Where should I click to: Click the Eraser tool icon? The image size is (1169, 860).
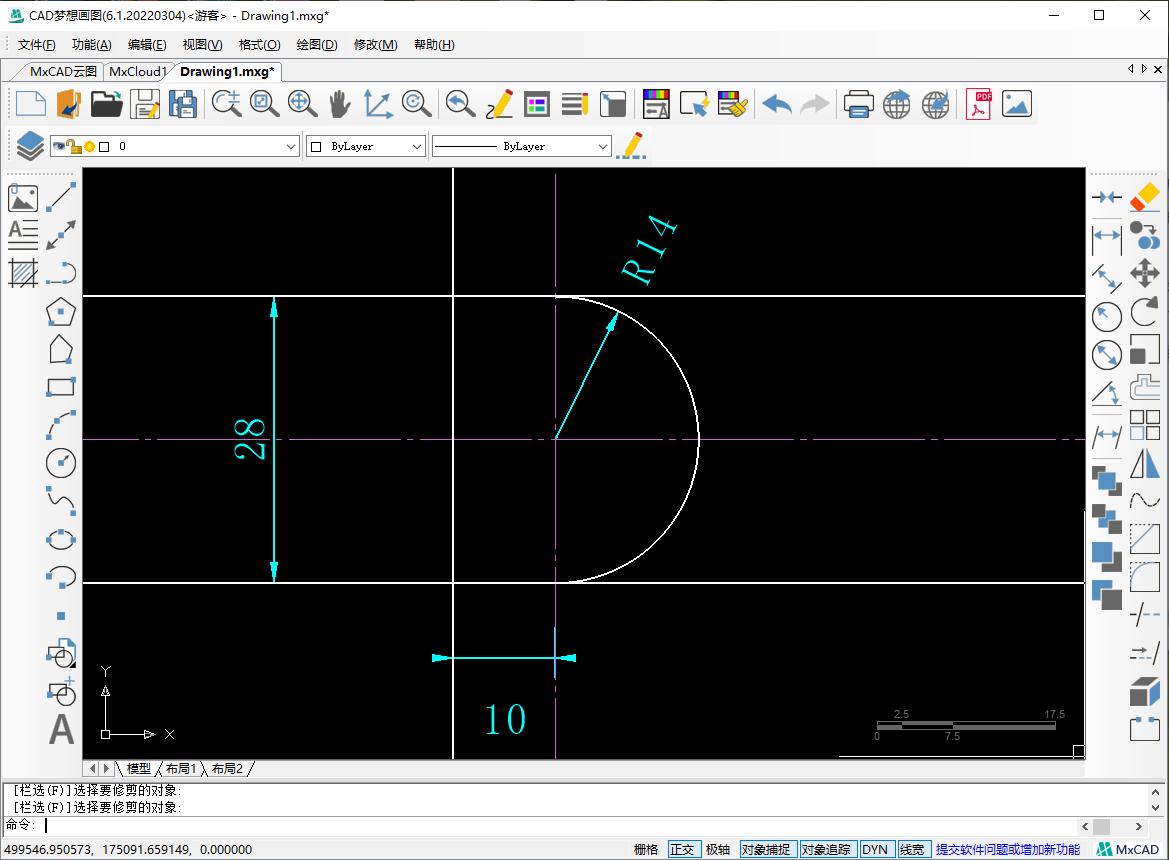pyautogui.click(x=1144, y=197)
